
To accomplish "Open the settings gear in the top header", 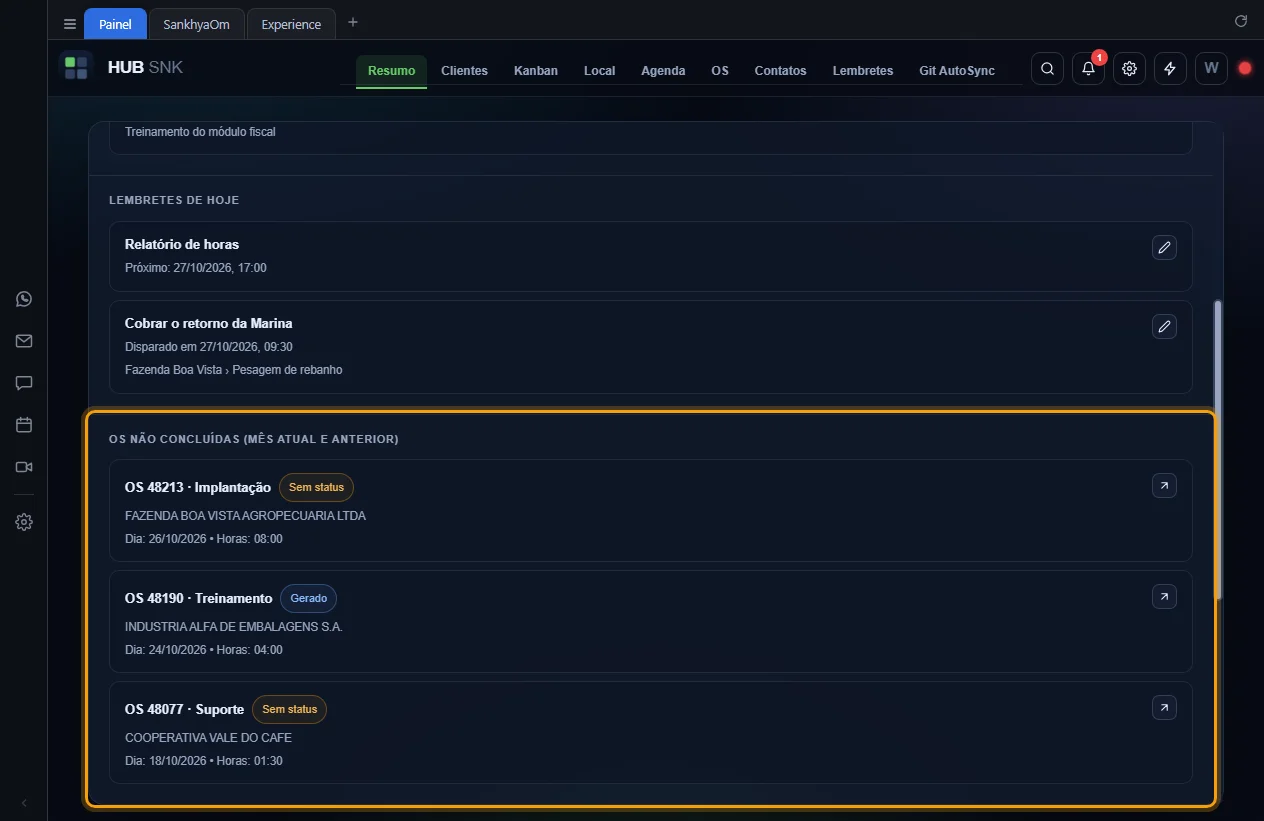I will pyautogui.click(x=1129, y=69).
